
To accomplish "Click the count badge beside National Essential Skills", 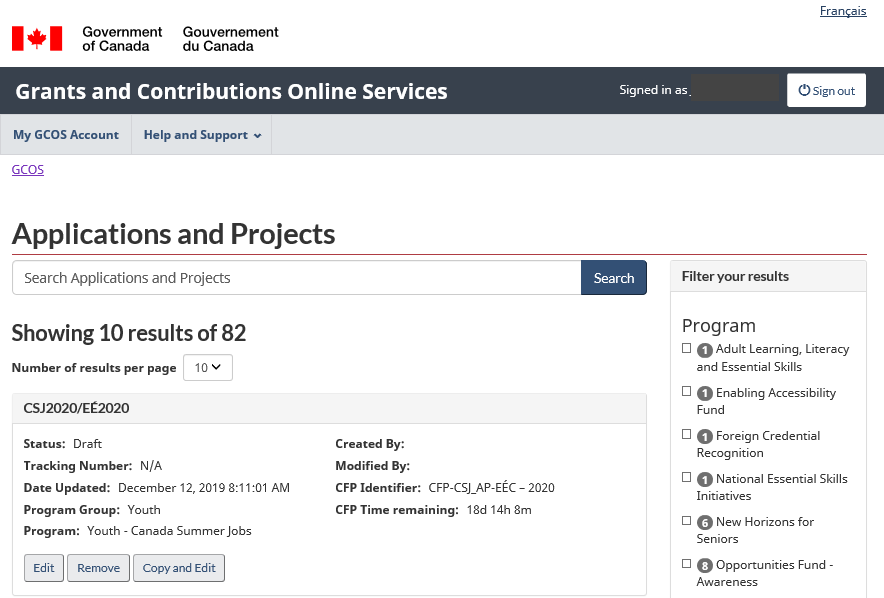I will pos(704,480).
